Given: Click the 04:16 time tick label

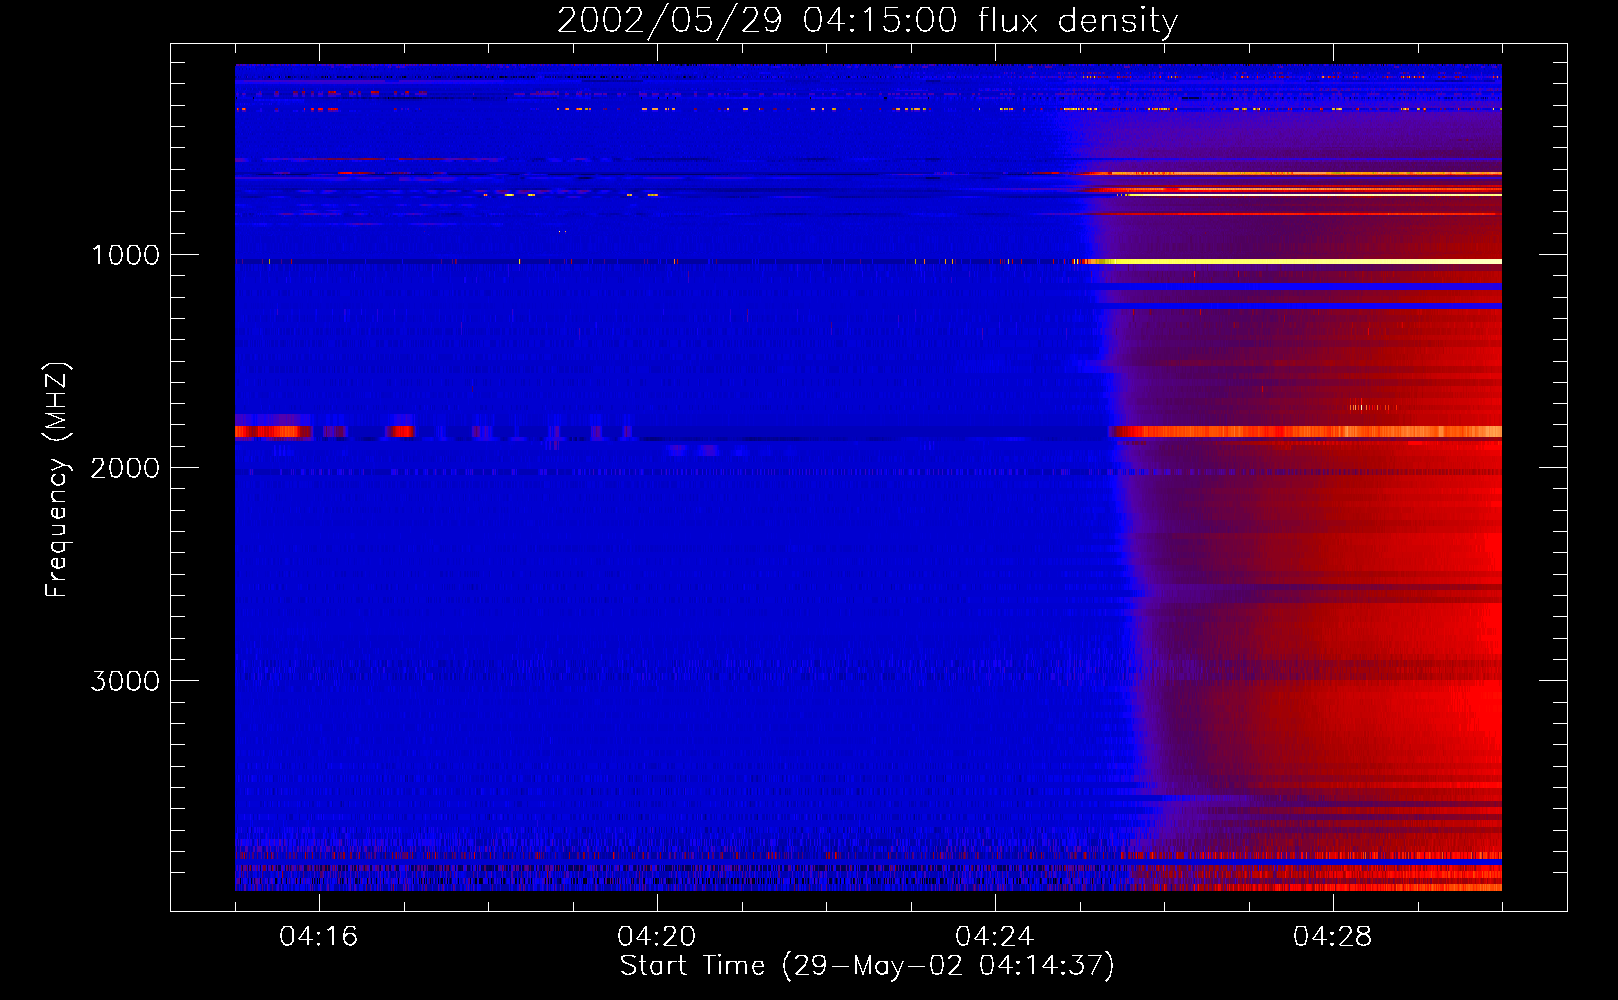Looking at the screenshot, I should 319,936.
